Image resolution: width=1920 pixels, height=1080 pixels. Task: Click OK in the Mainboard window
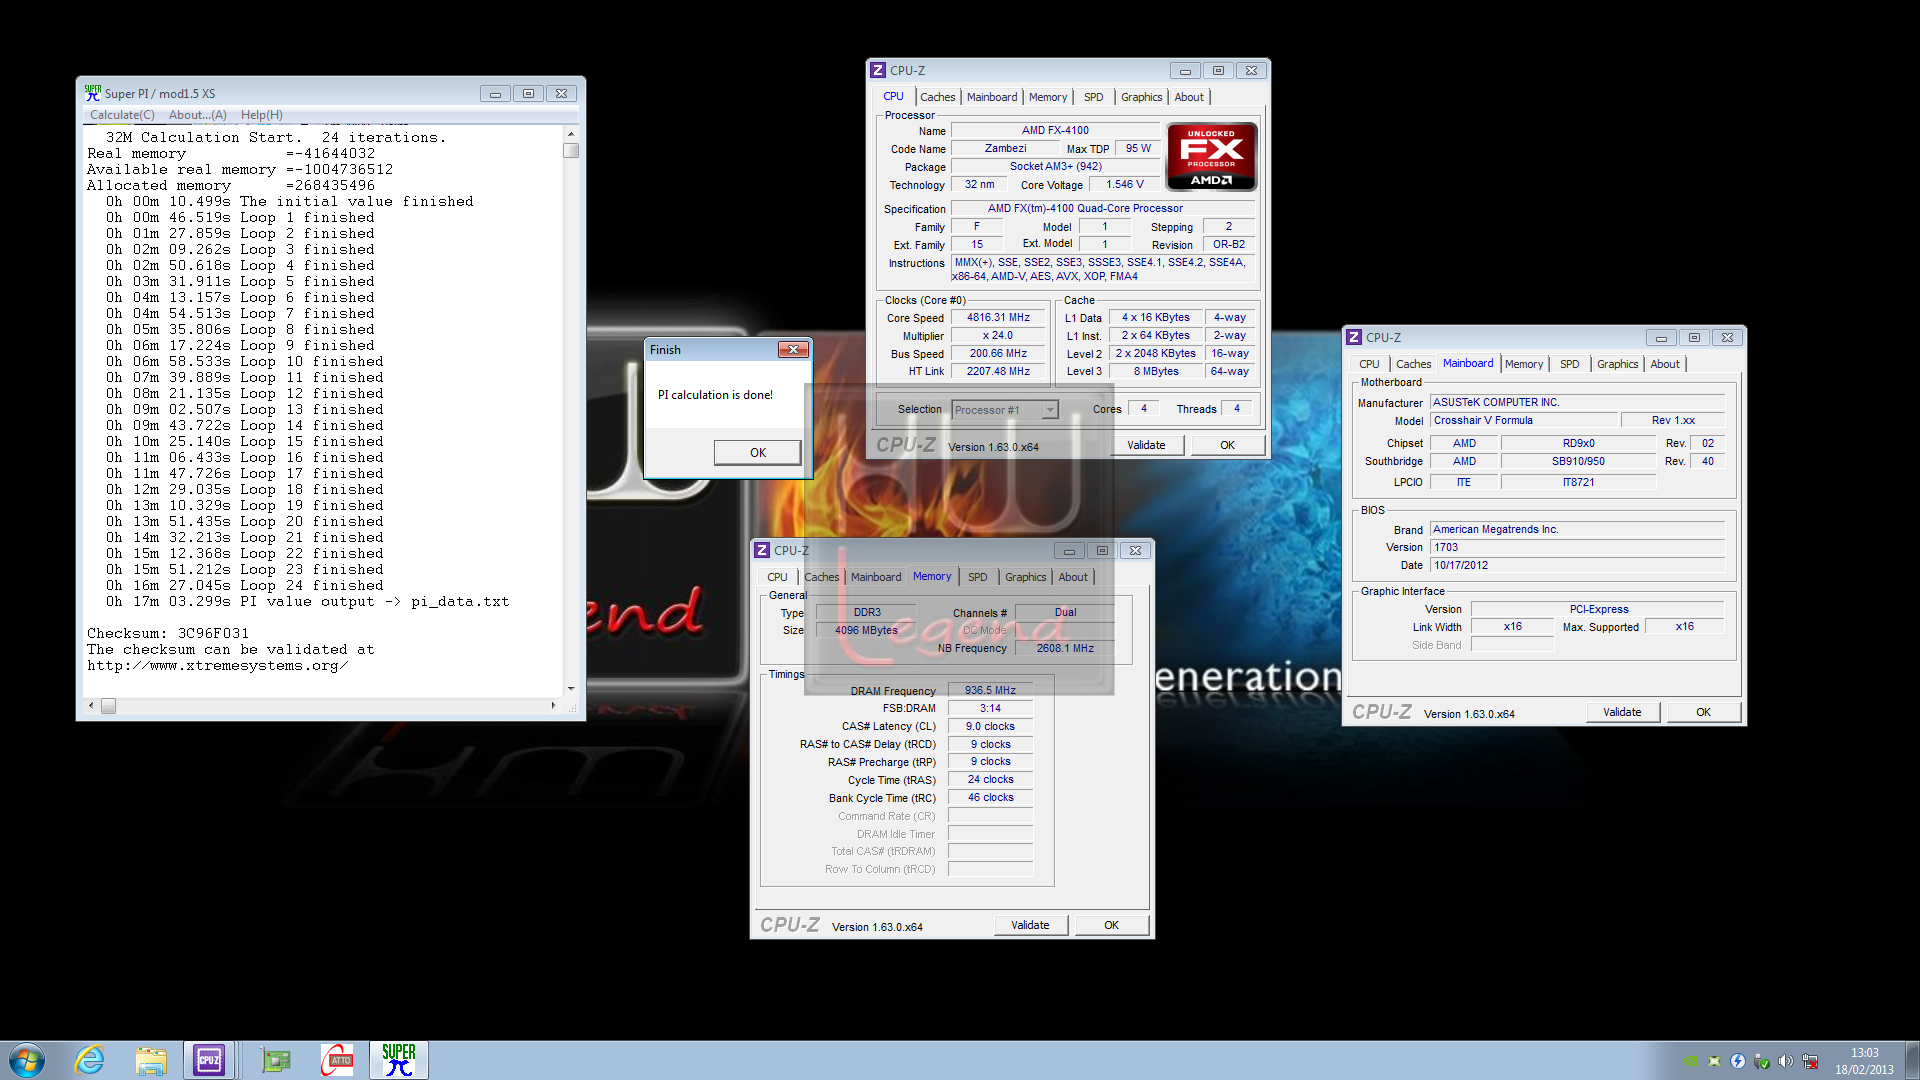click(x=1703, y=712)
